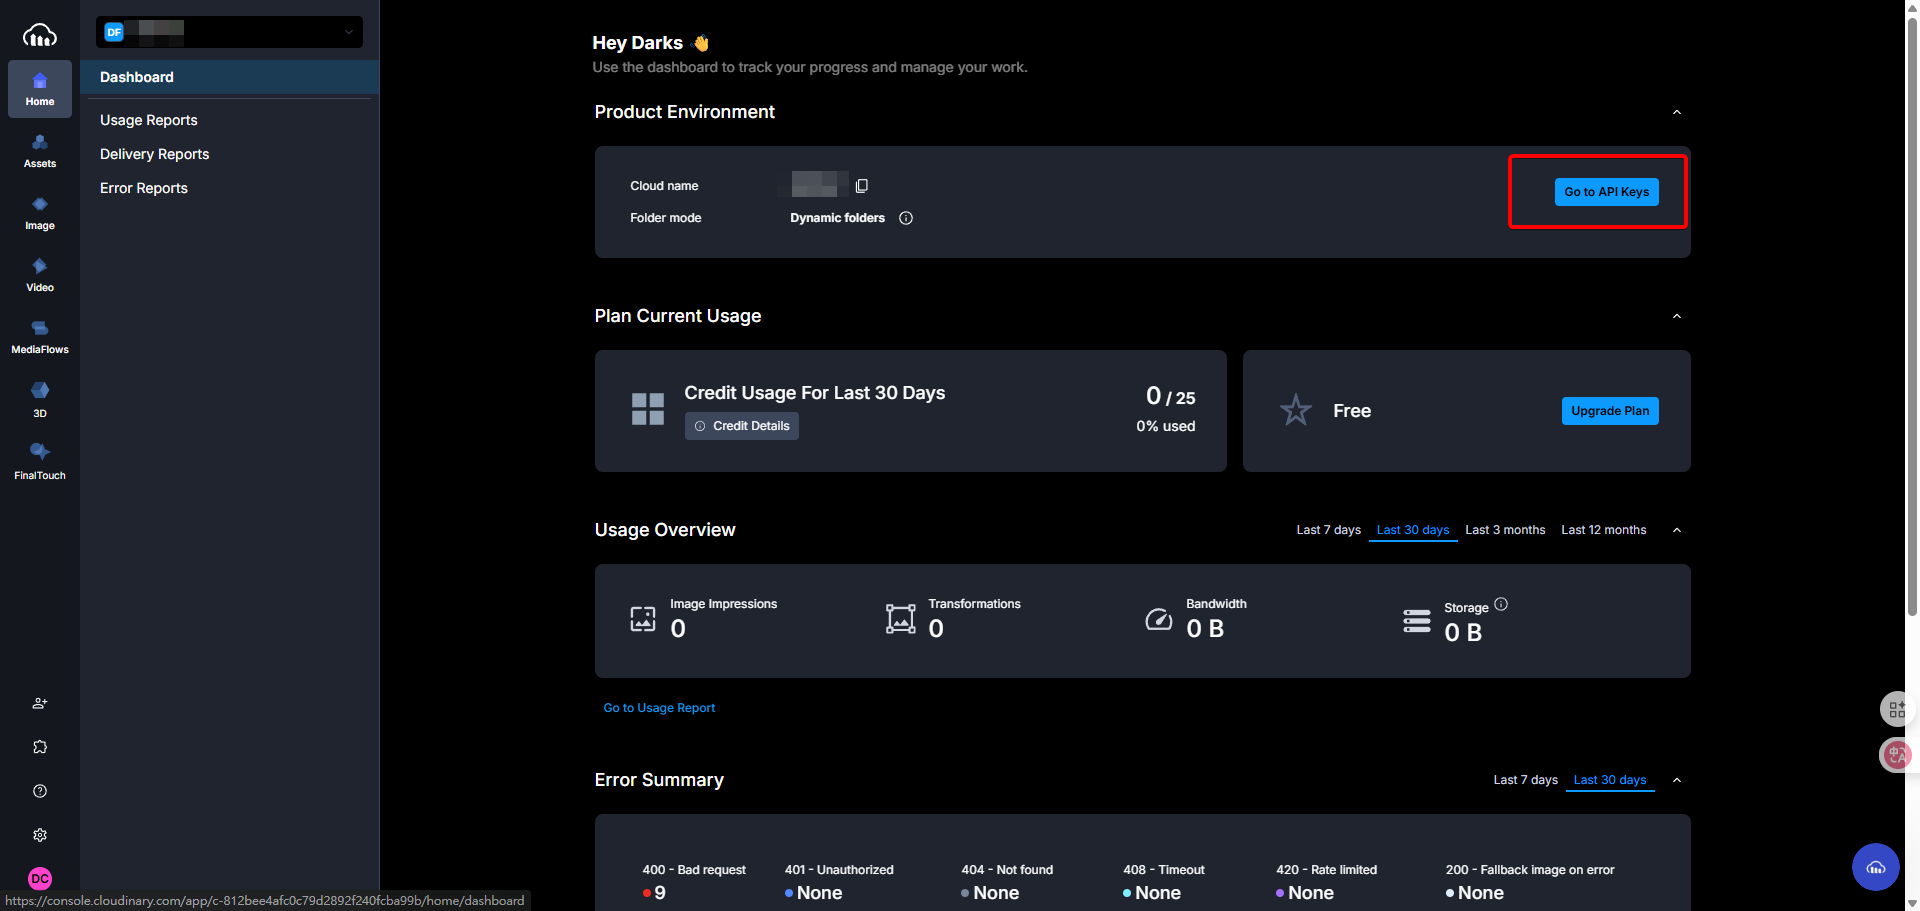Image resolution: width=1920 pixels, height=911 pixels.
Task: Collapse the Usage Overview section
Action: tap(1677, 530)
